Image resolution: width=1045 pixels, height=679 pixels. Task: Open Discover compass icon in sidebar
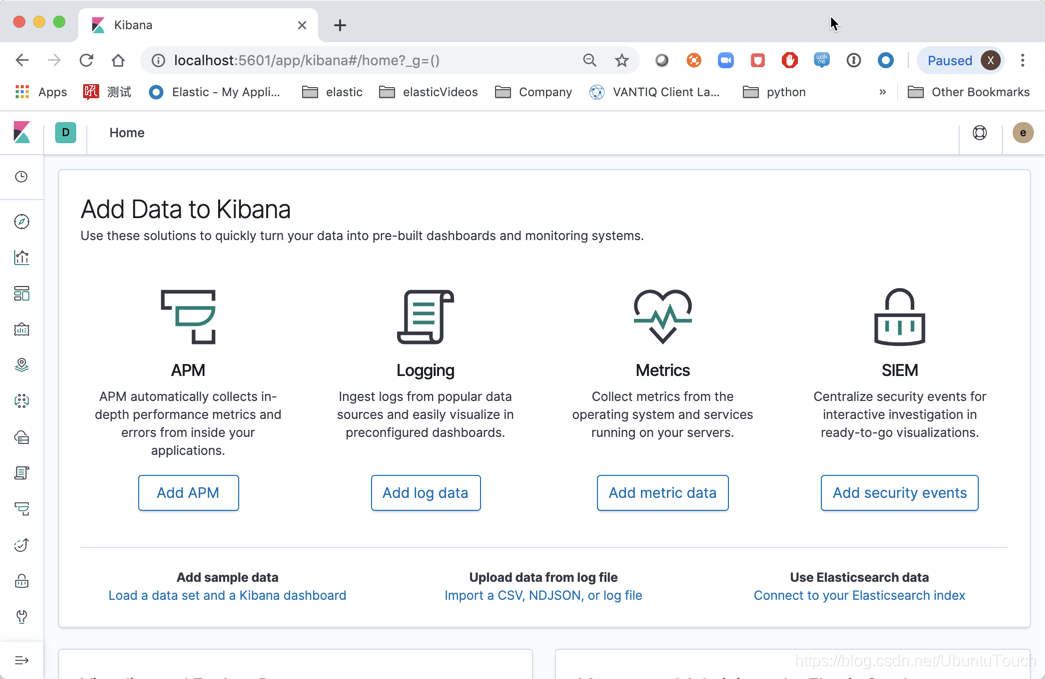point(21,221)
